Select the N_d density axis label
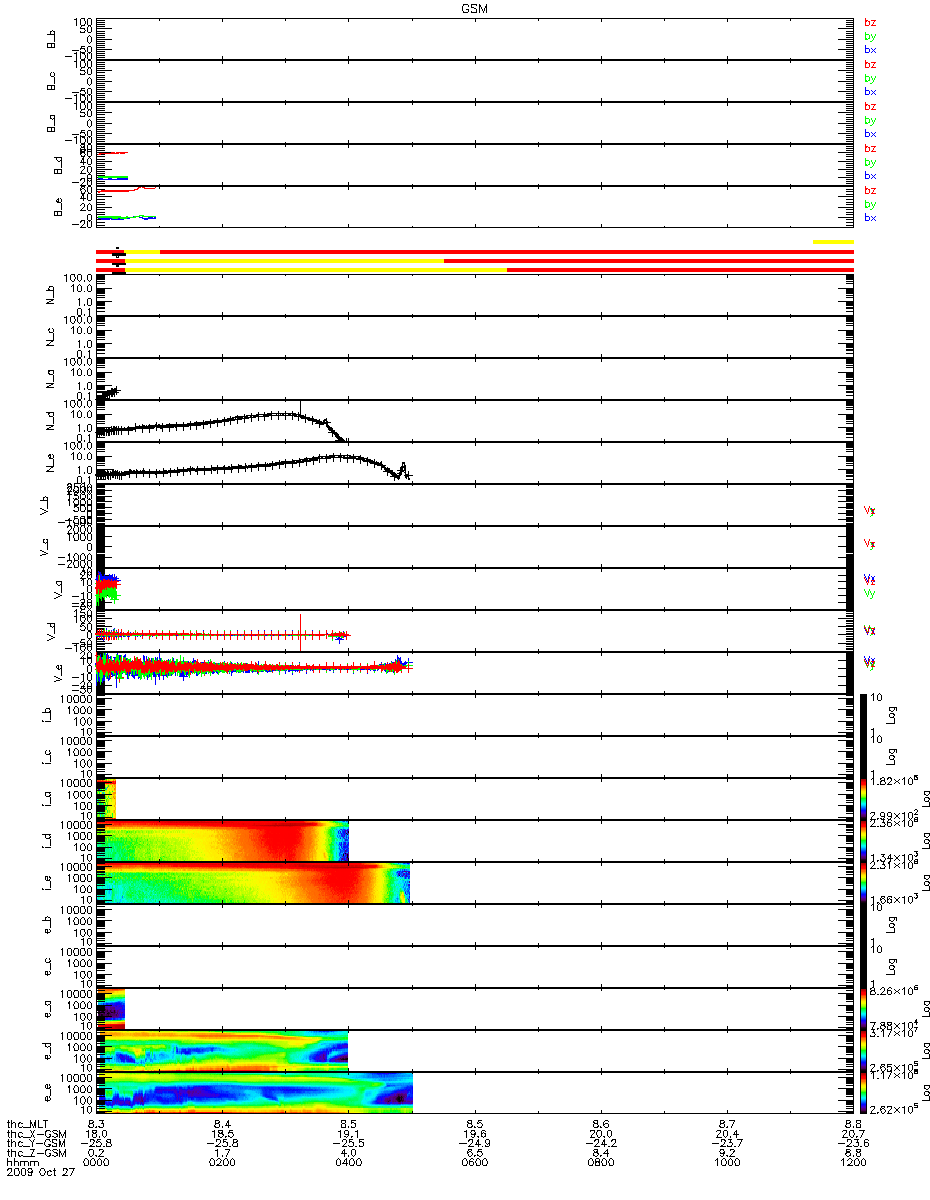Image resolution: width=930 pixels, height=1200 pixels. [x=50, y=420]
